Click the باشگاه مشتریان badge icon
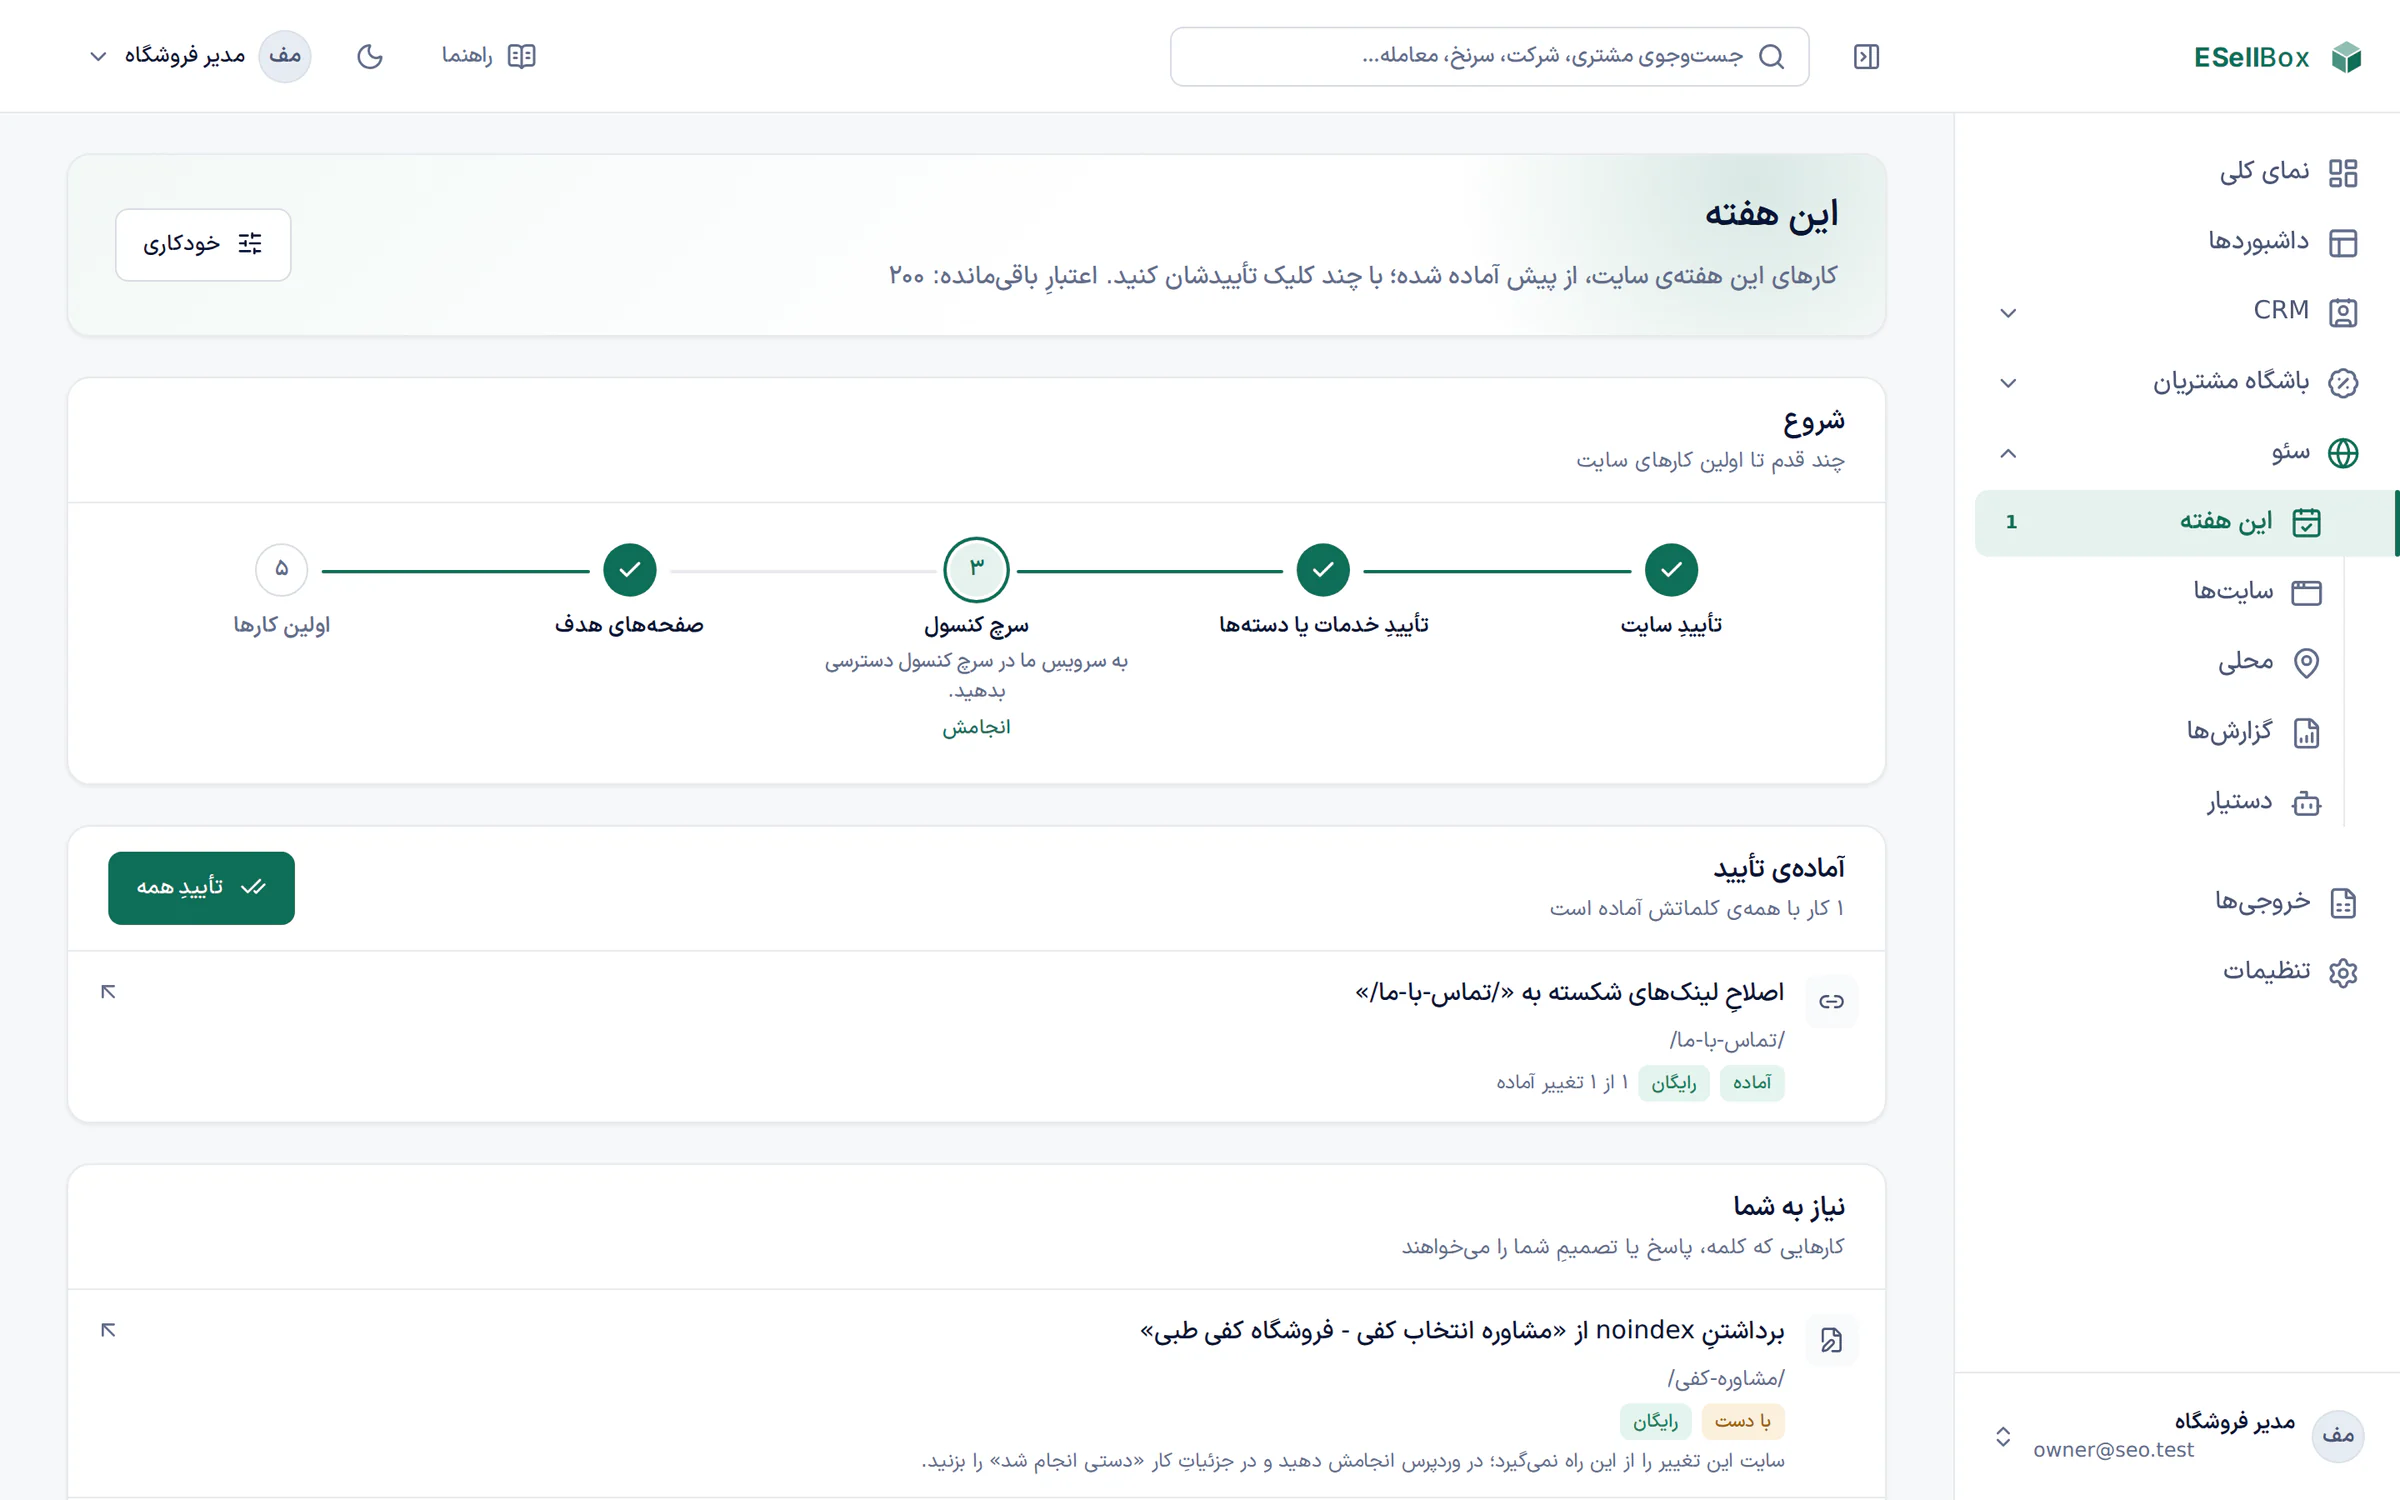The width and height of the screenshot is (2400, 1500). 2343,382
